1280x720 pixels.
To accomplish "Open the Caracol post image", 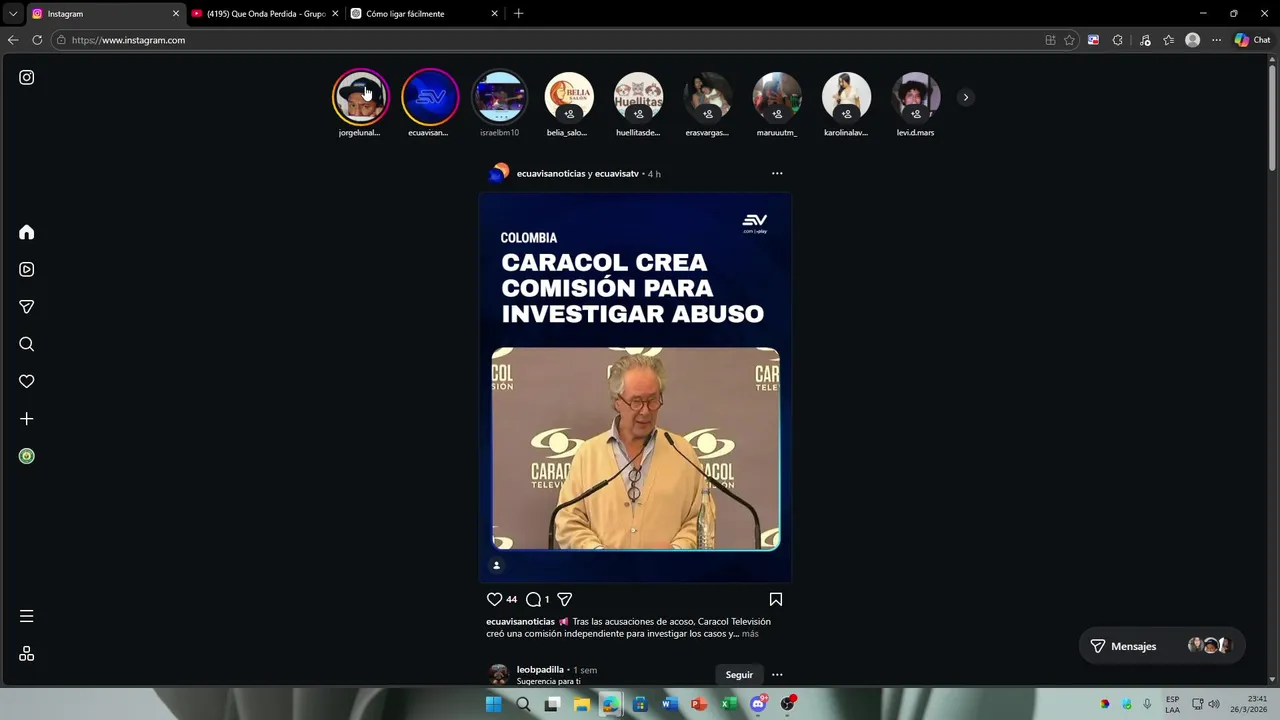I will coord(635,388).
